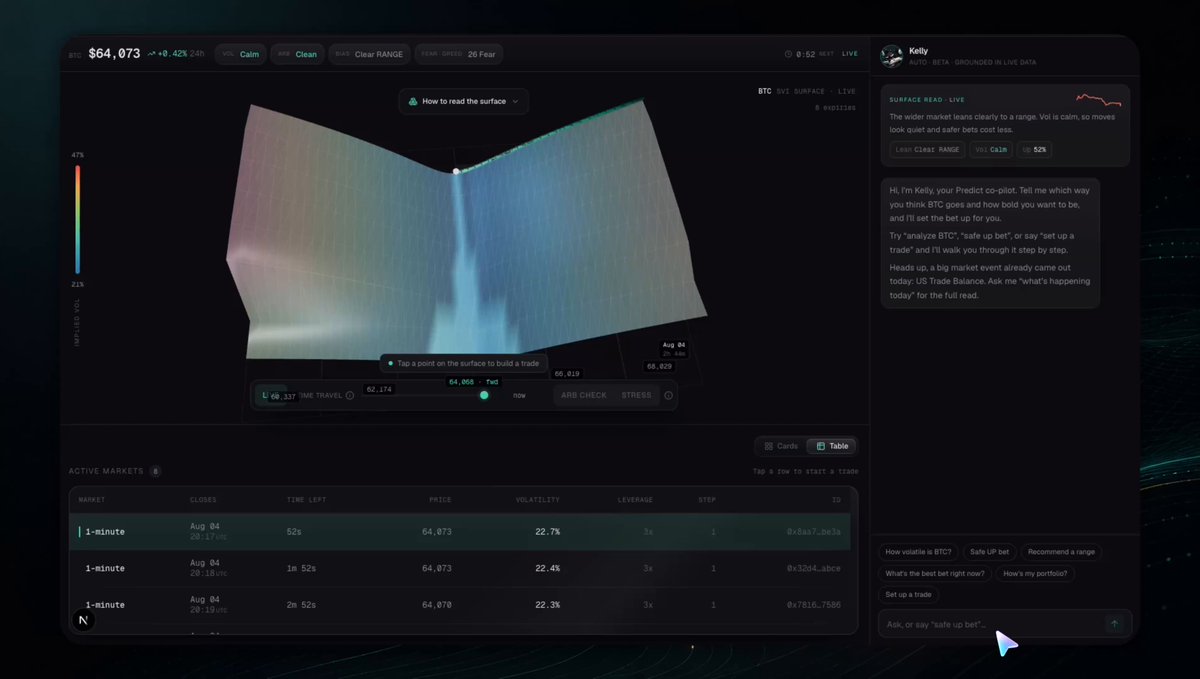Image resolution: width=1200 pixels, height=679 pixels.
Task: Click the BIAS Clear RANGE chip
Action: (369, 54)
